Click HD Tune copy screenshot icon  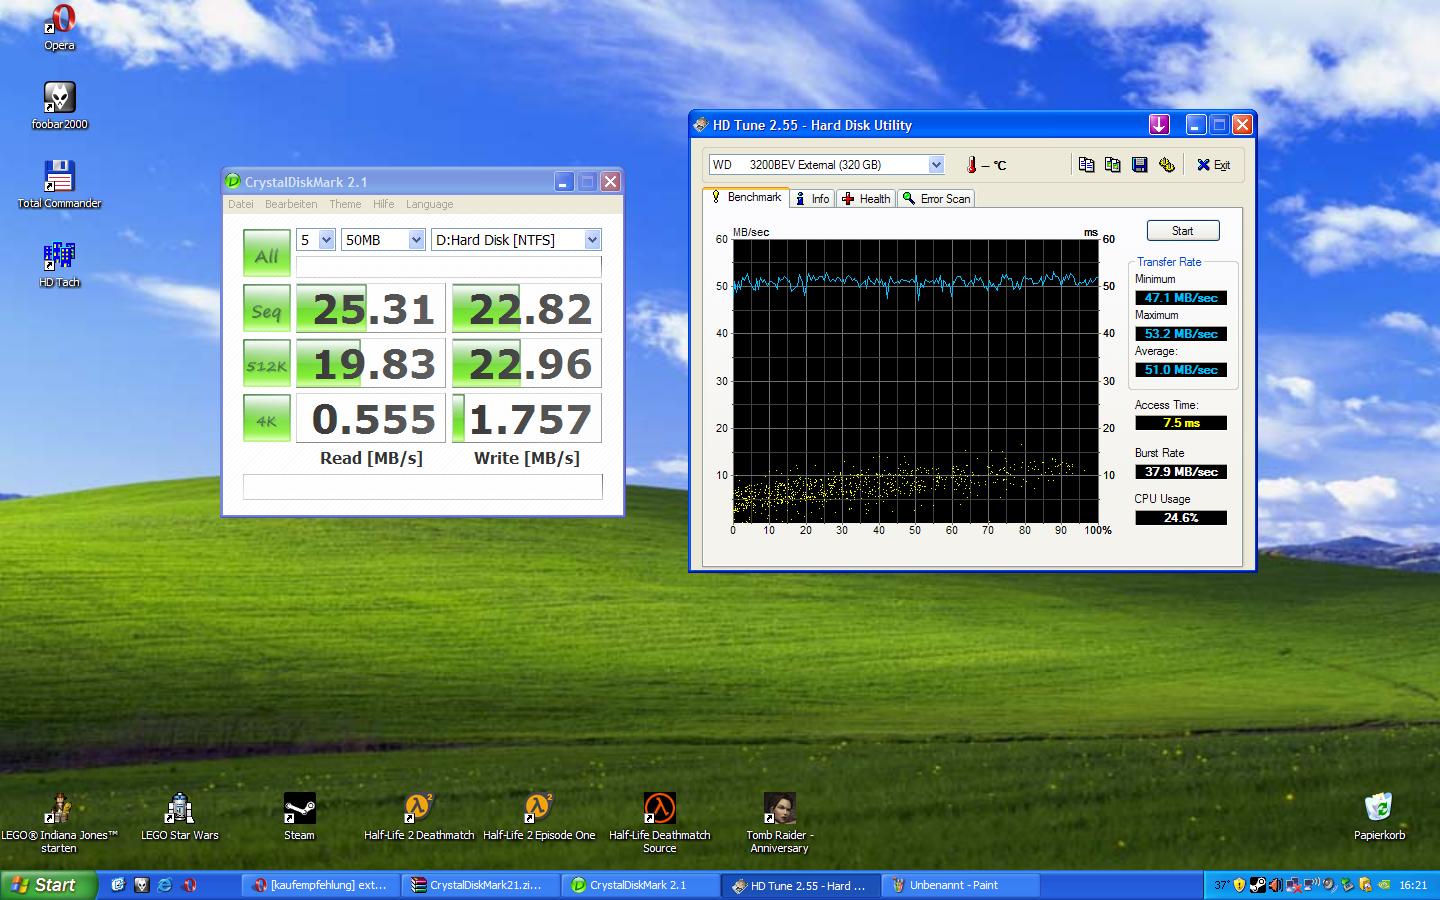1112,164
